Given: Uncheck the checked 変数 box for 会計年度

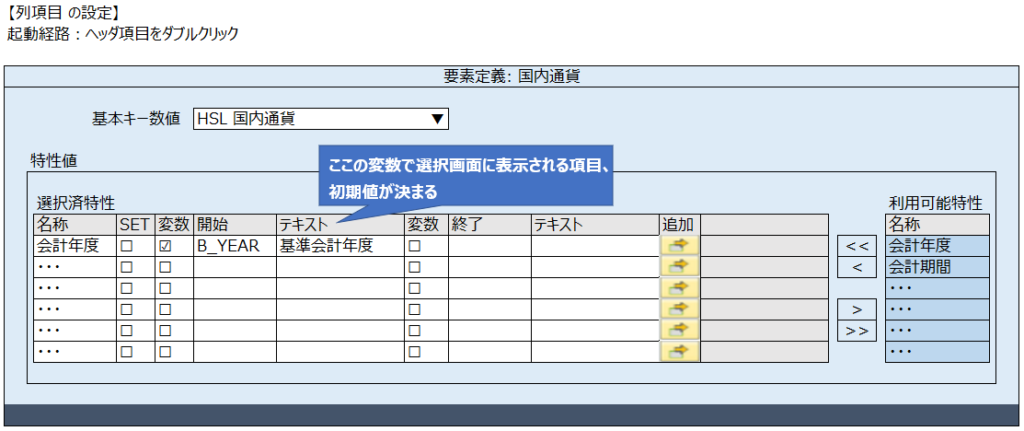Looking at the screenshot, I should 165,245.
